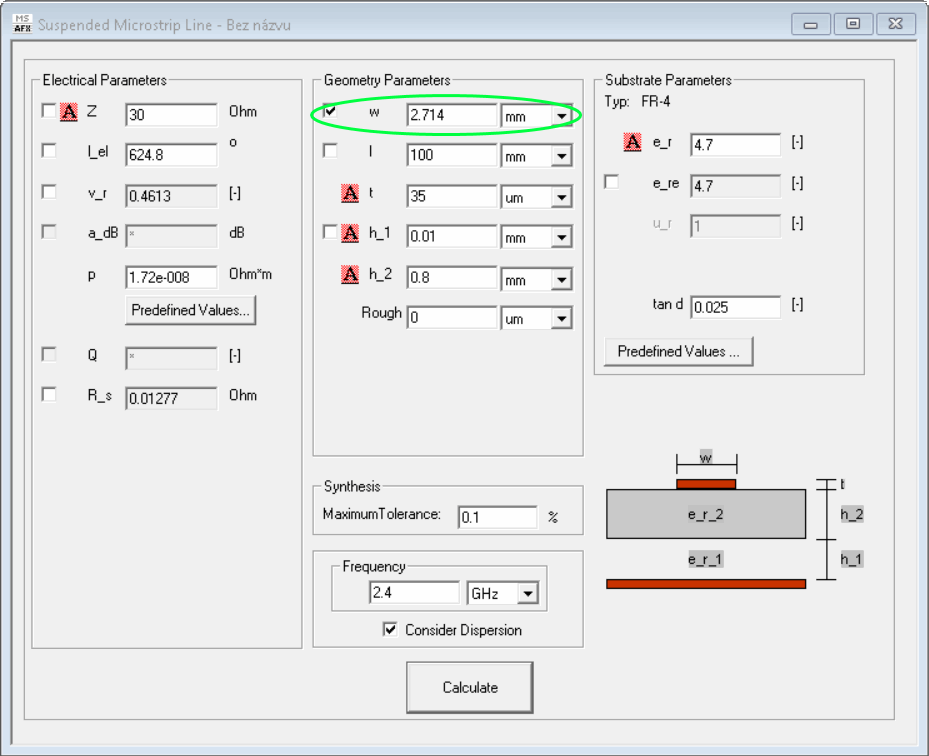The height and width of the screenshot is (756, 929).
Task: Disable the Consider Dispersion checkbox
Action: pyautogui.click(x=390, y=630)
